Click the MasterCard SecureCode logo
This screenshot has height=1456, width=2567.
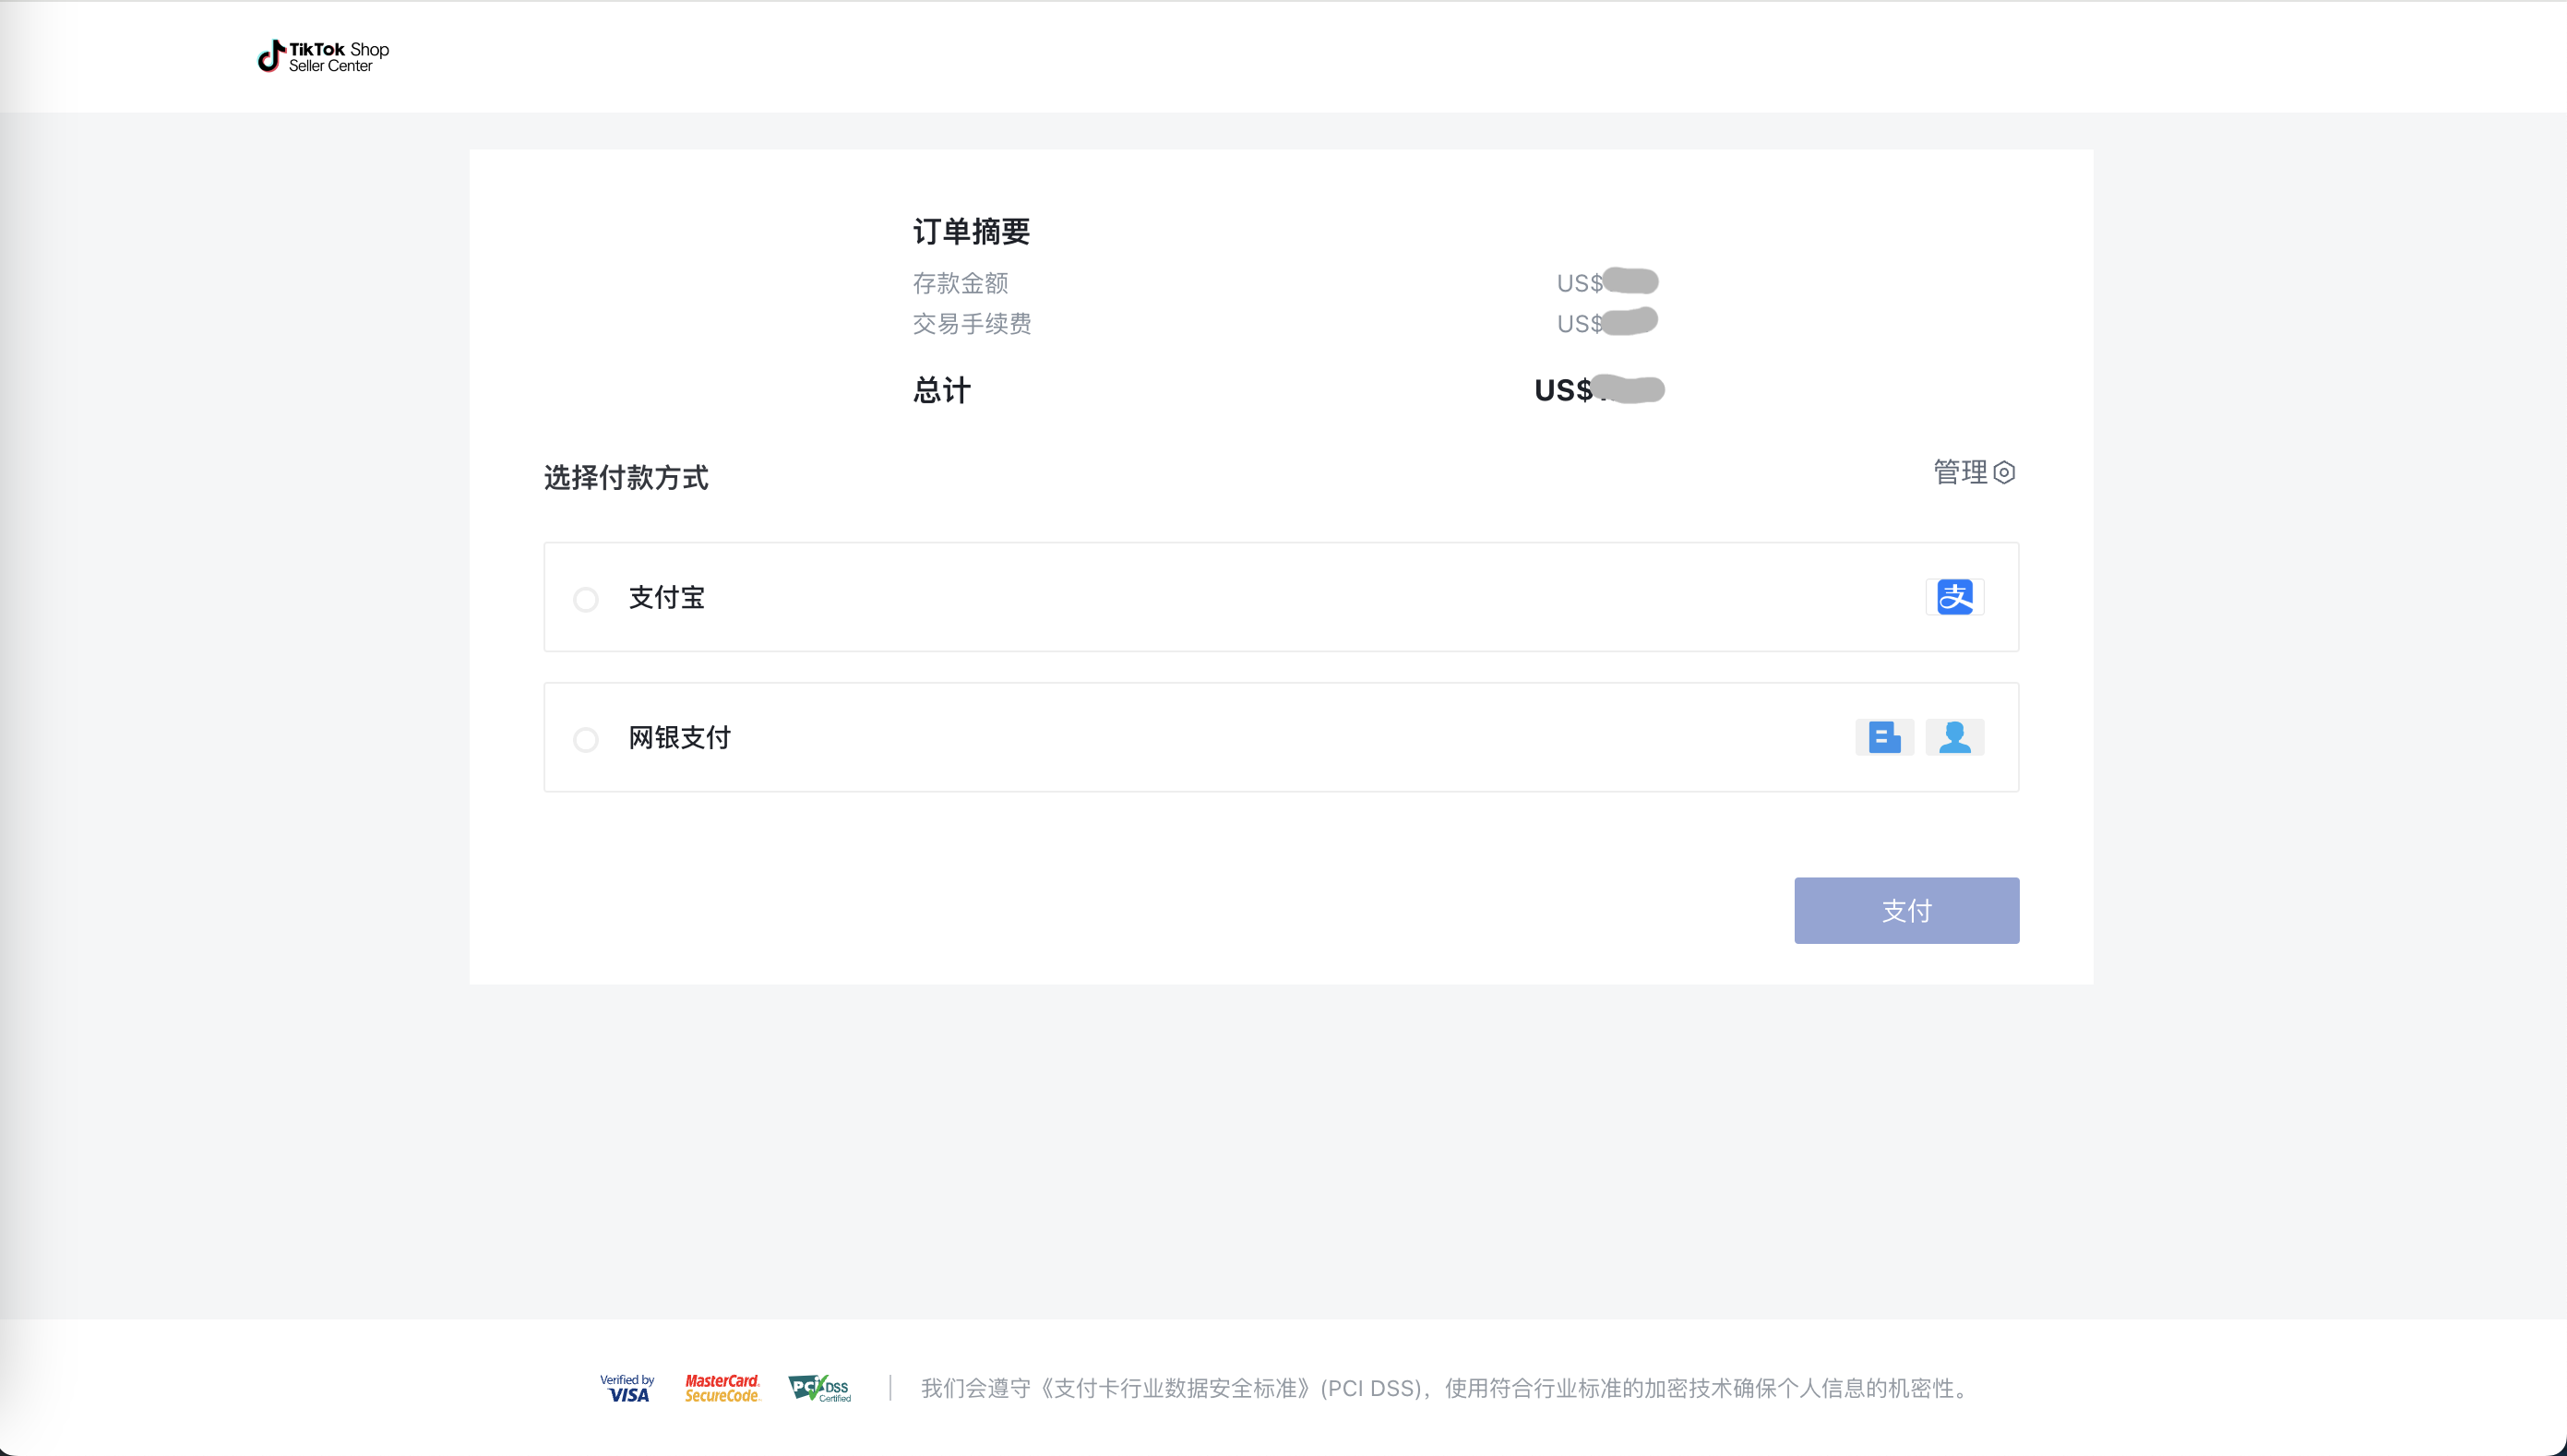pyautogui.click(x=722, y=1387)
